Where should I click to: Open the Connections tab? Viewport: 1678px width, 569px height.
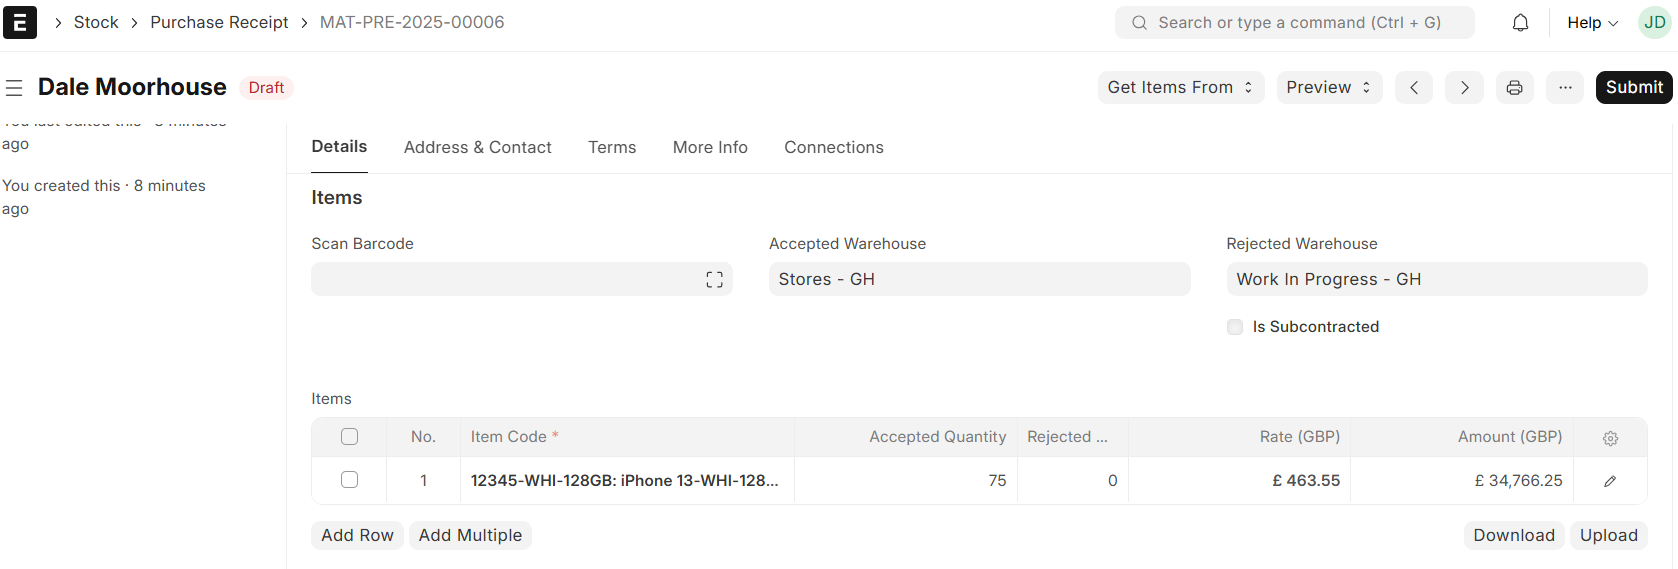point(834,148)
